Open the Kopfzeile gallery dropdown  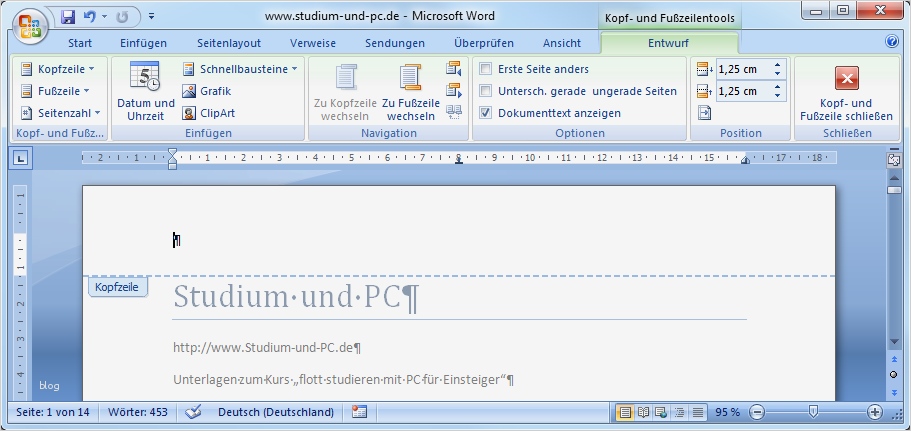coord(58,69)
